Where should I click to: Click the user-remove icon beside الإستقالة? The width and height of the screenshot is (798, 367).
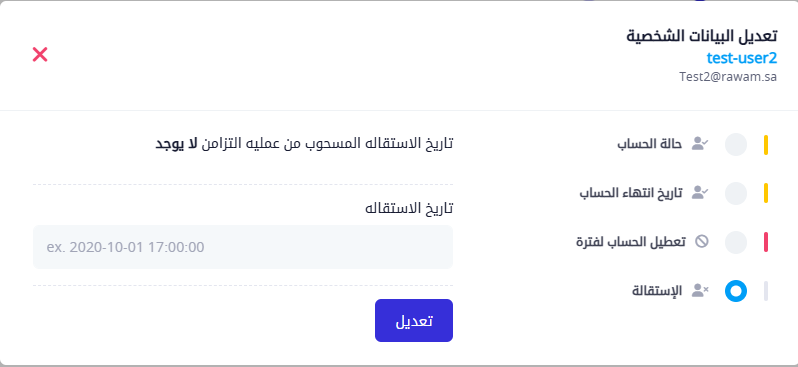(700, 291)
